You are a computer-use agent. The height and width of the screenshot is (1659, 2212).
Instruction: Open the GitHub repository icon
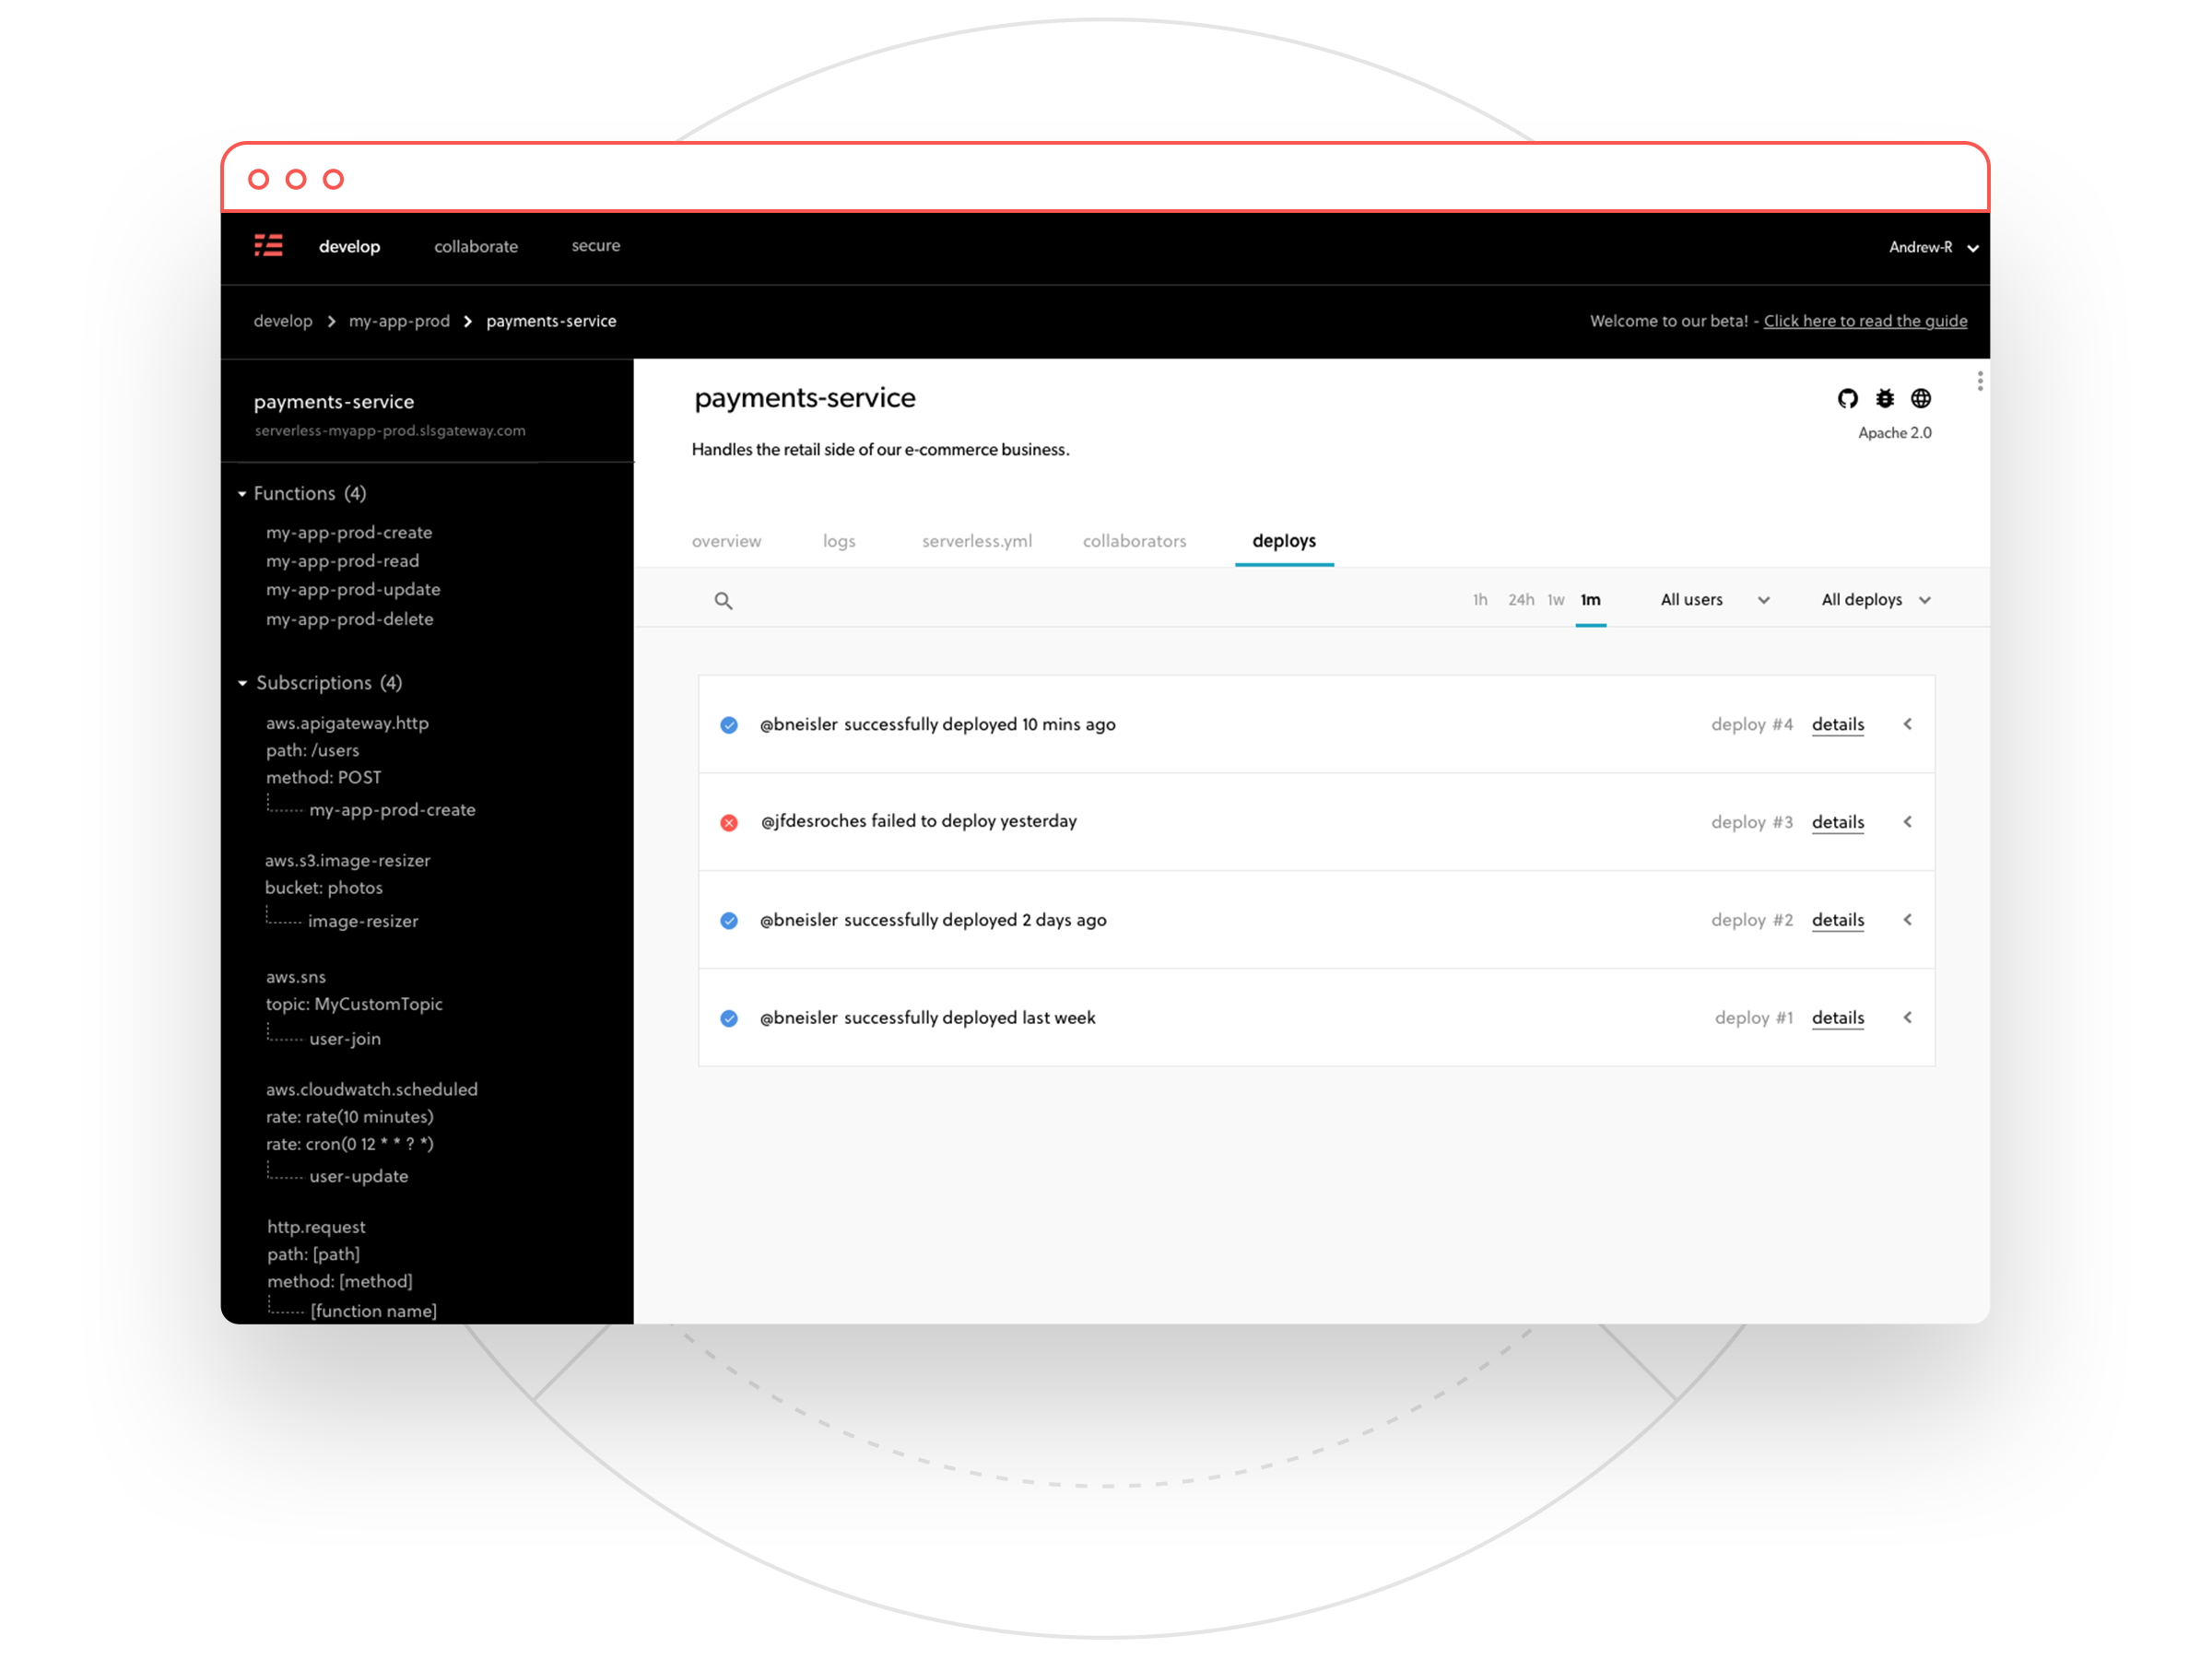coord(1847,399)
